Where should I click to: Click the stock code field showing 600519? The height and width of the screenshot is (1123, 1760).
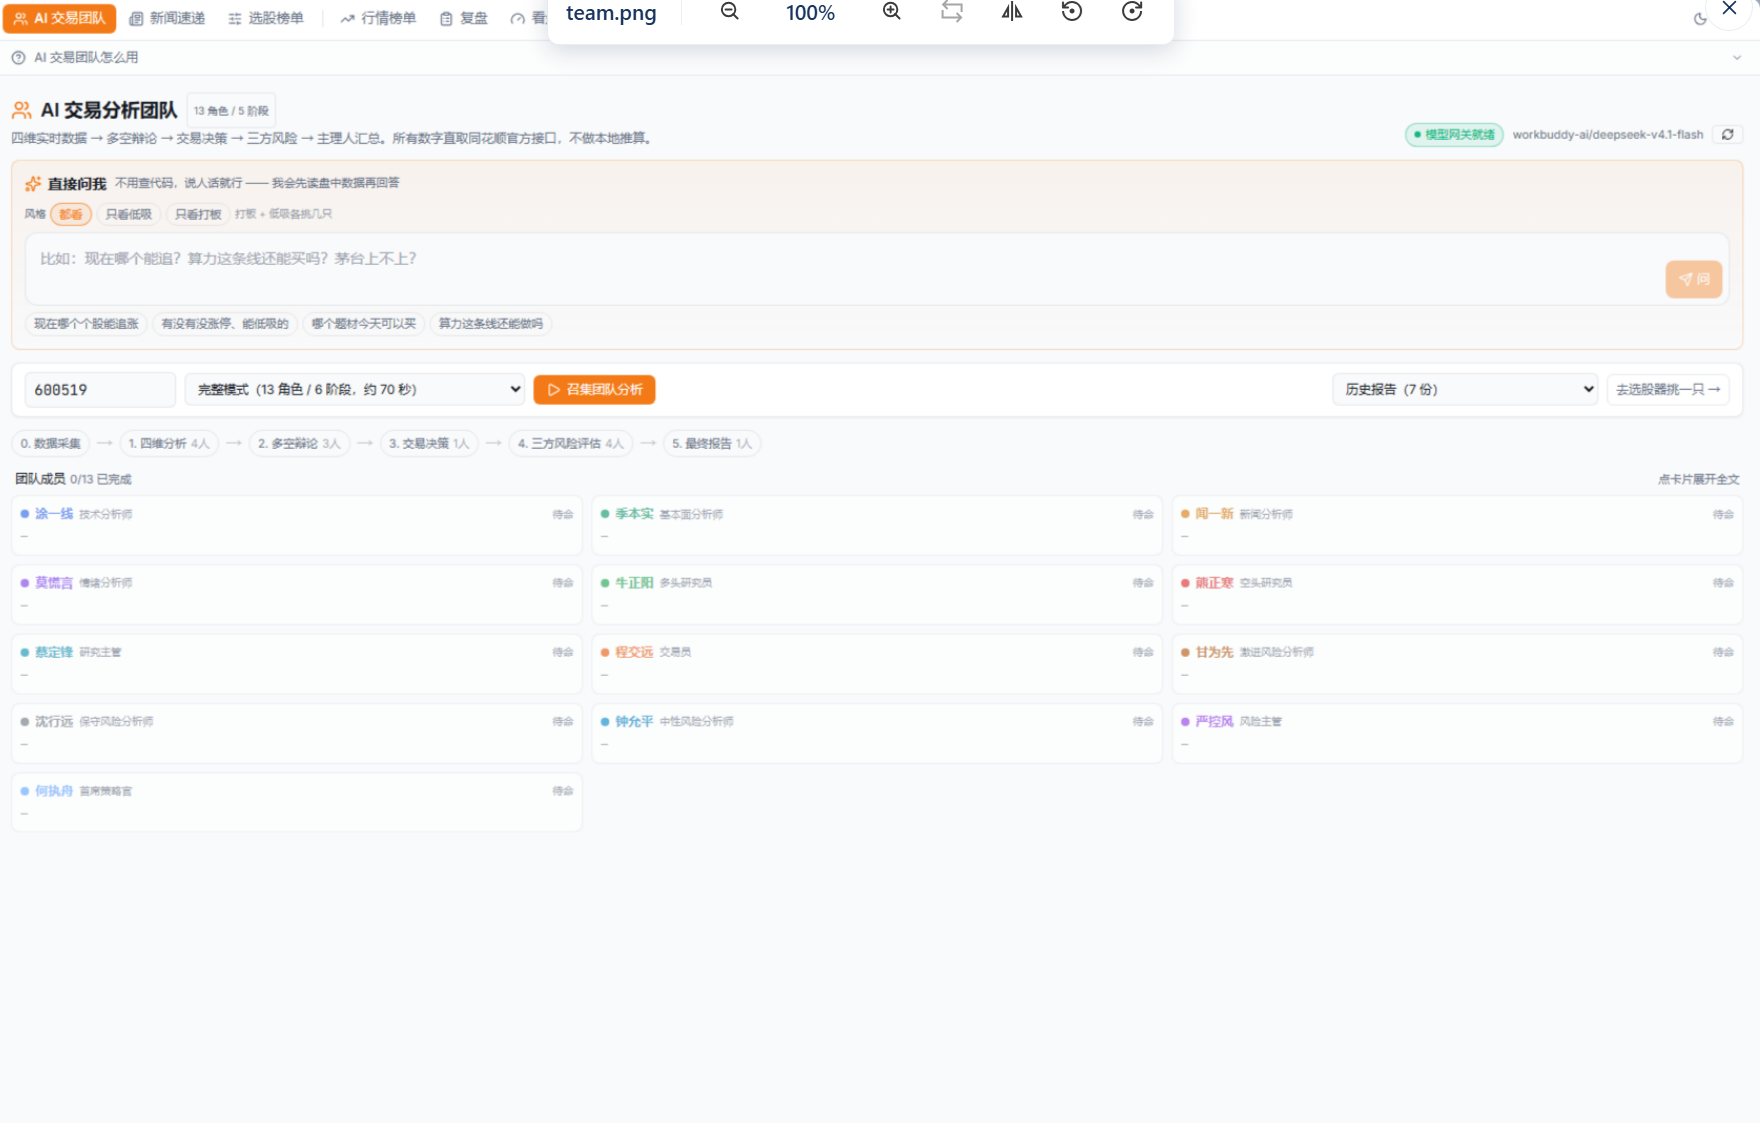pos(100,390)
